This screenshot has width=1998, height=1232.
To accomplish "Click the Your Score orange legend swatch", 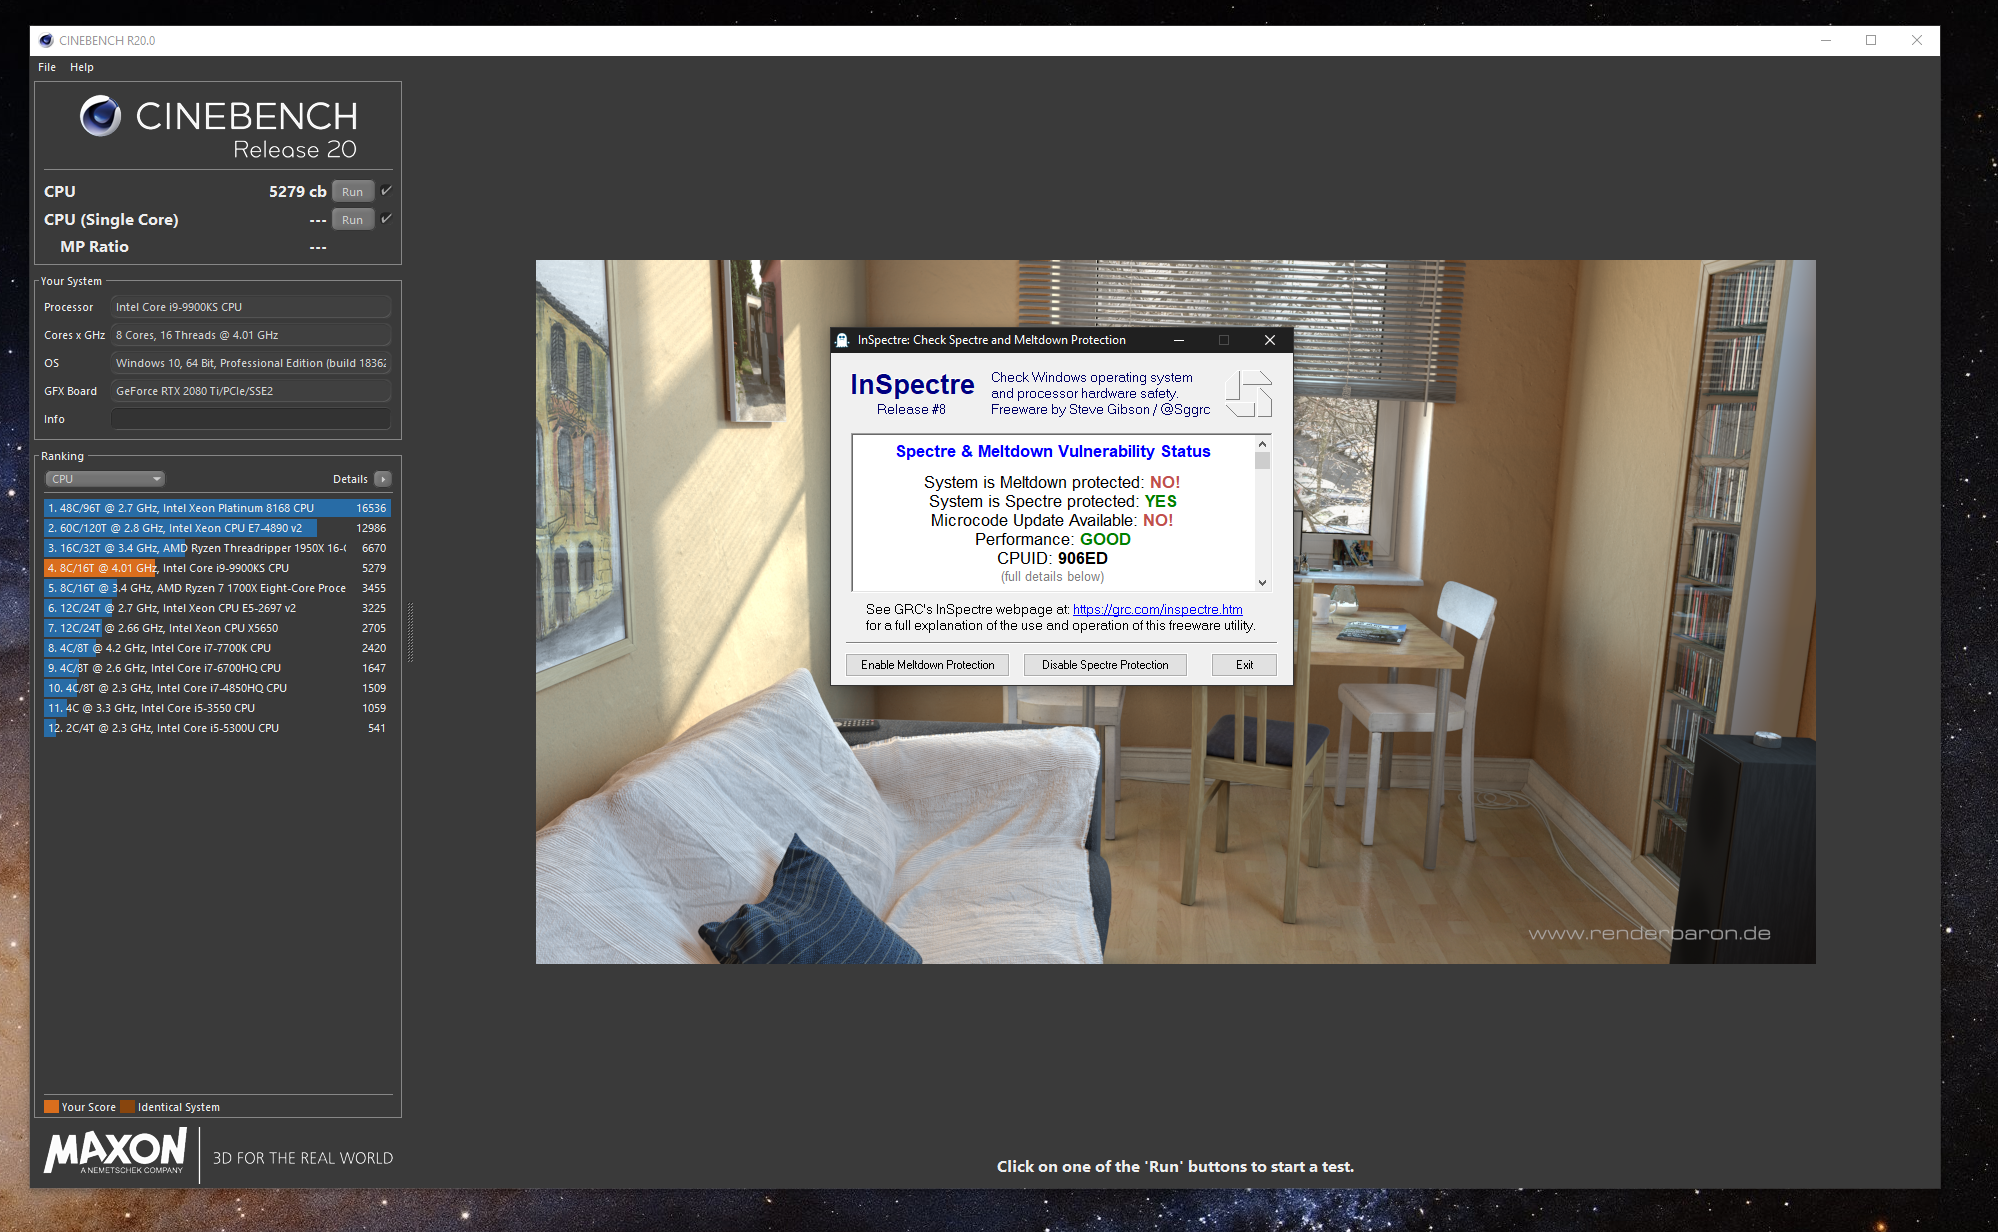I will 51,1107.
